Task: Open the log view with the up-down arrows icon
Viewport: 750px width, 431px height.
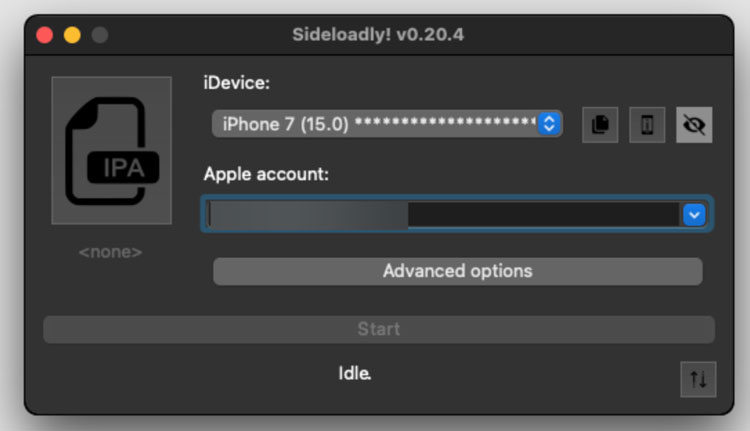Action: click(x=698, y=379)
